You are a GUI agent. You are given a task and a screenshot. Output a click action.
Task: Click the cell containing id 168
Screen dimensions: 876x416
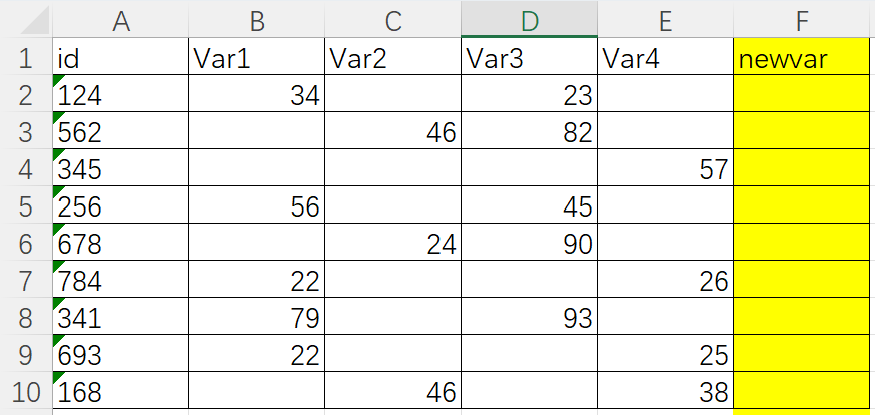tap(120, 391)
